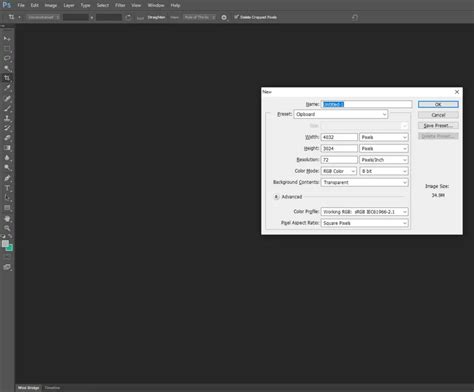The width and height of the screenshot is (474, 392).
Task: Select the Rectangle shape tool
Action: coord(7,208)
